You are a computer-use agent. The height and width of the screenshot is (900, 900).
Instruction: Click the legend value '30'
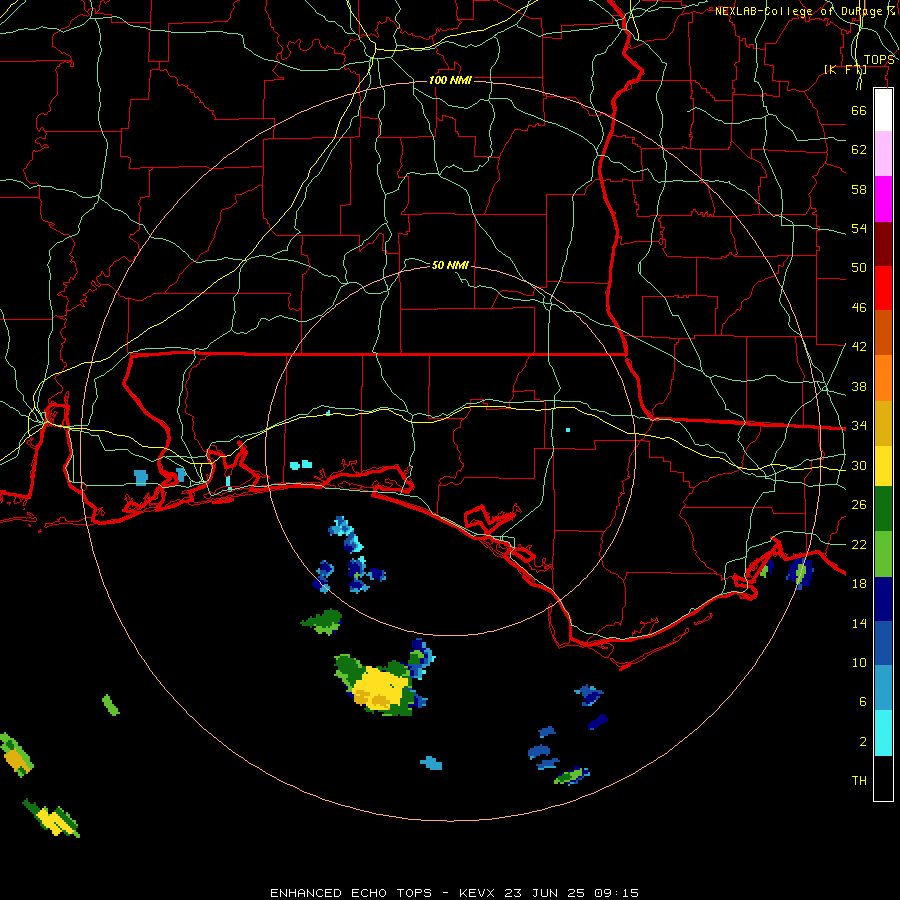tap(859, 465)
